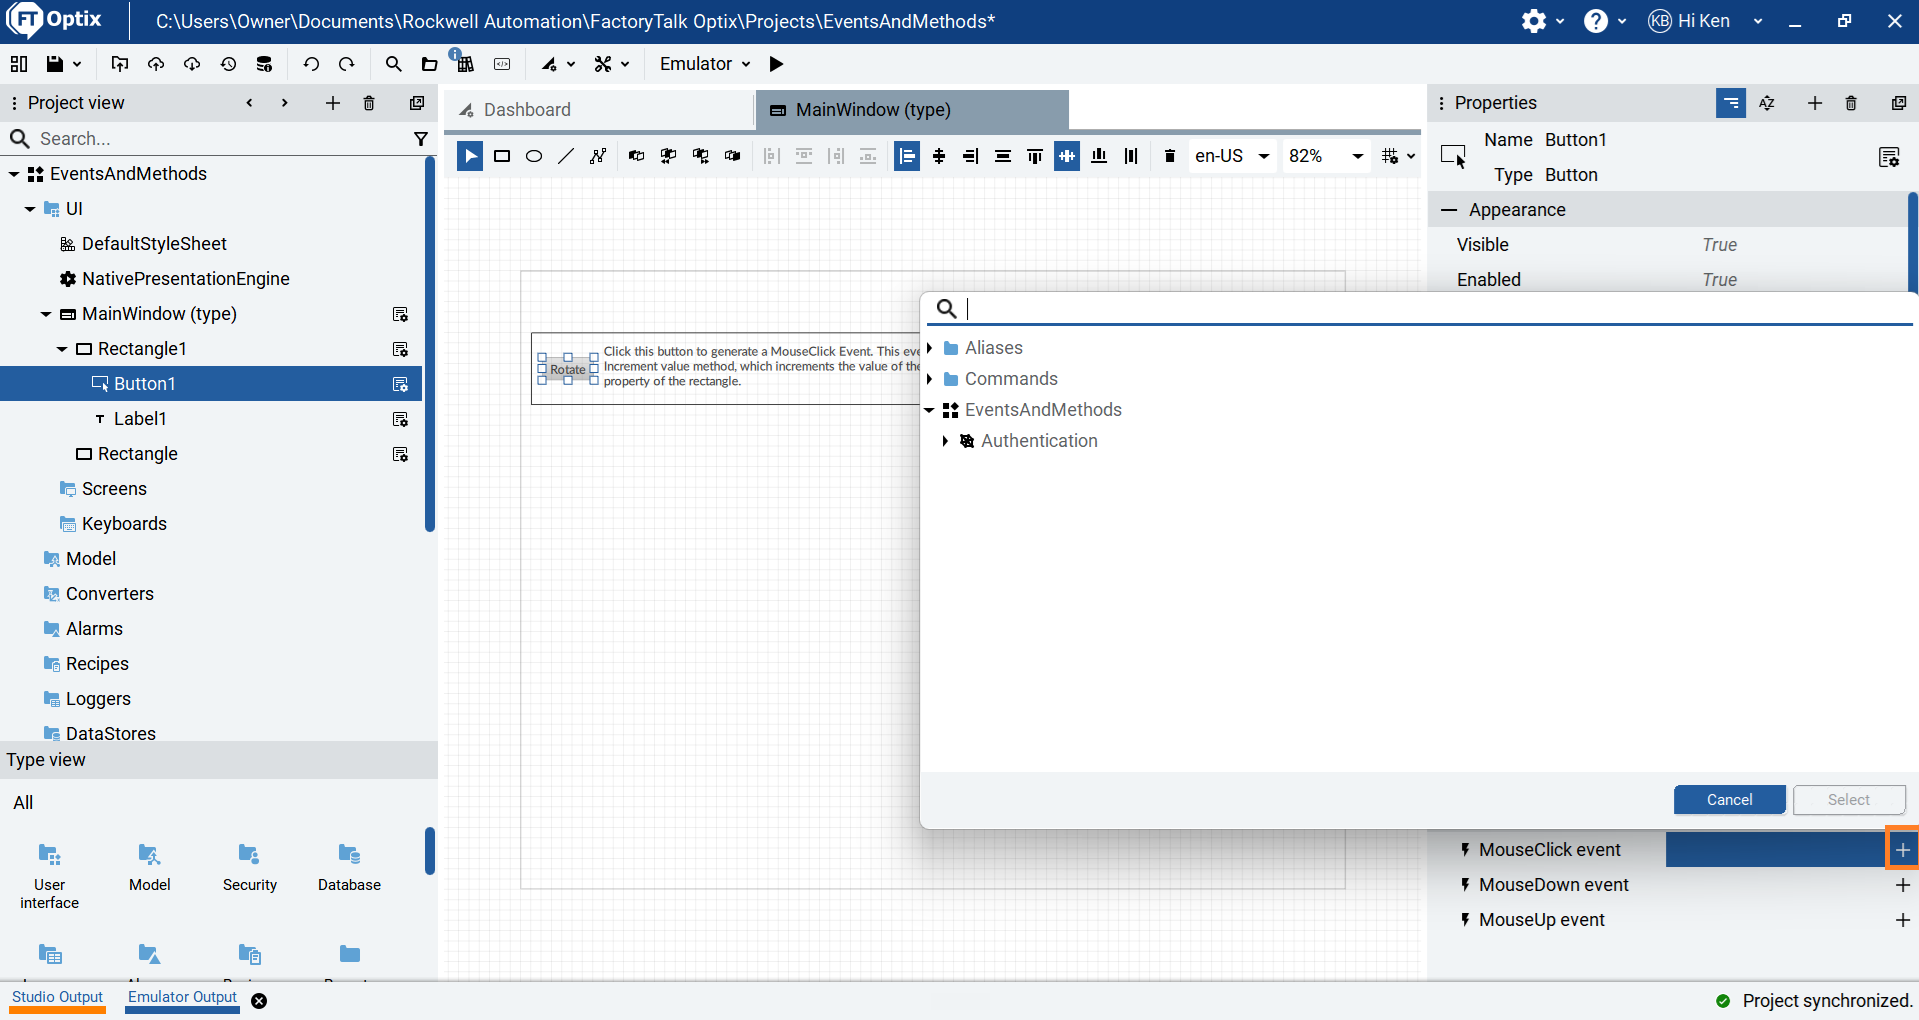Click the cloud upload icon

[156, 64]
